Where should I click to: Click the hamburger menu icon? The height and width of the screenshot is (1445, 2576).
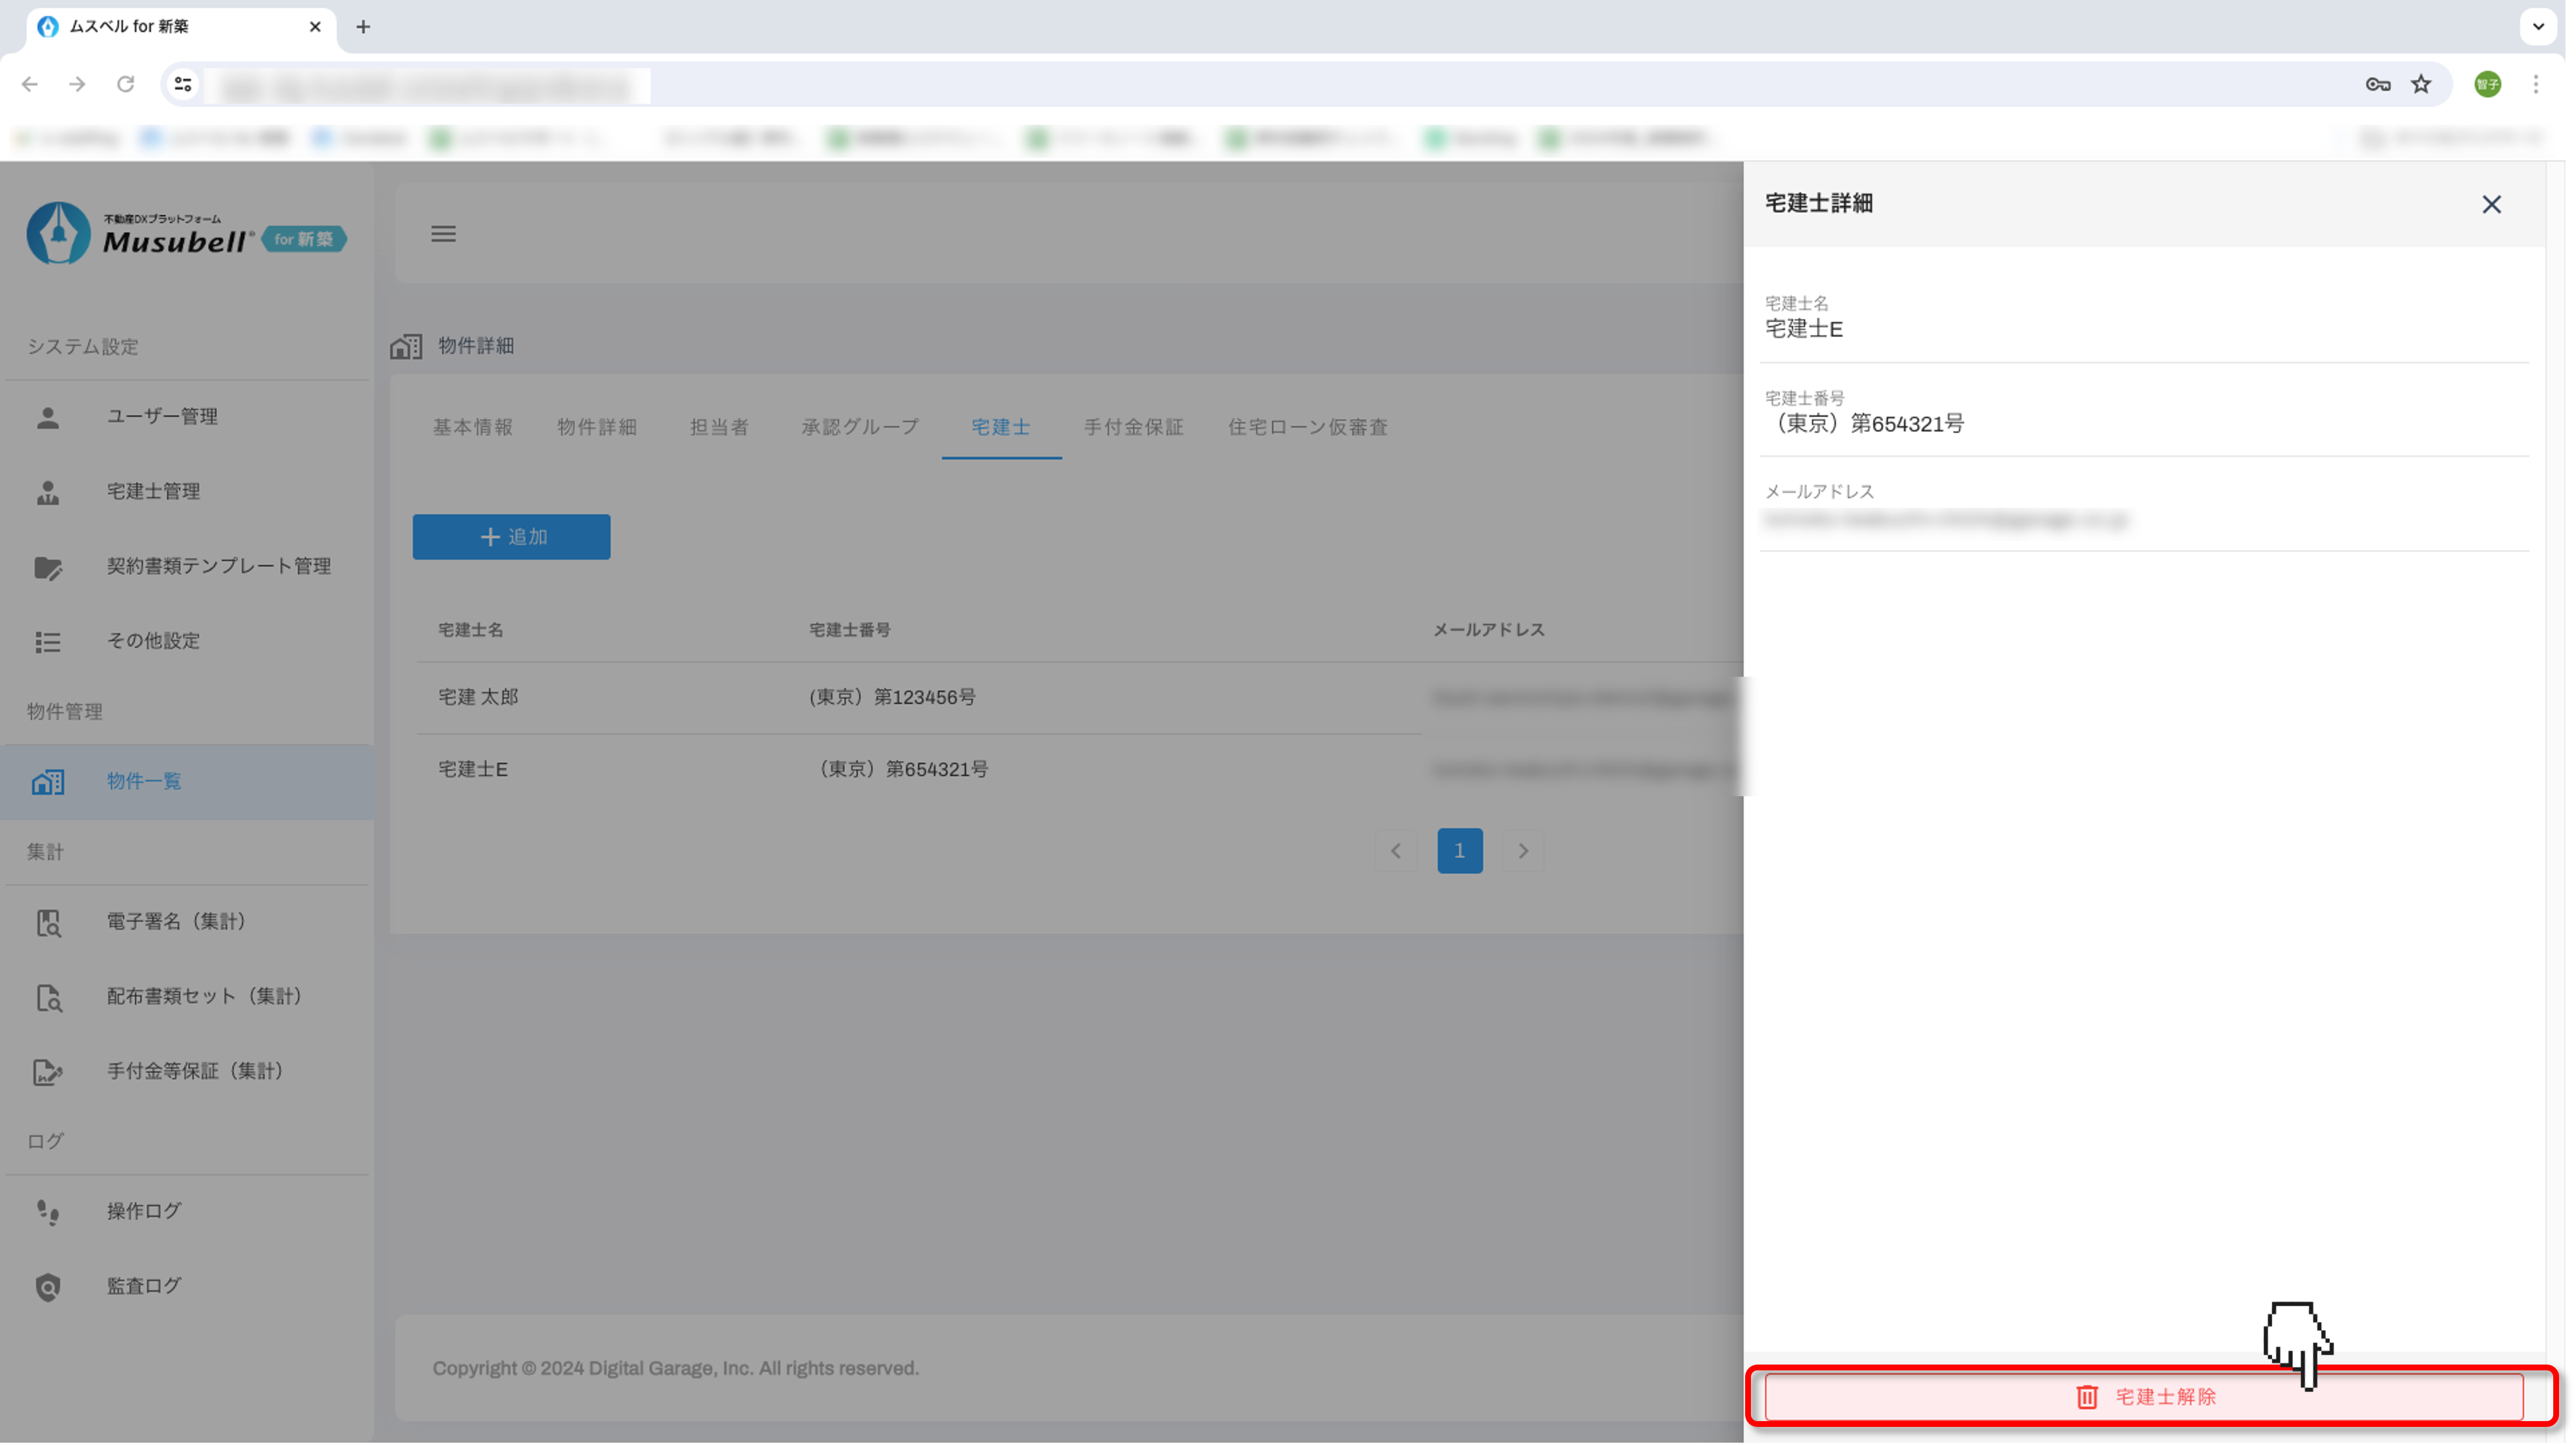click(443, 234)
